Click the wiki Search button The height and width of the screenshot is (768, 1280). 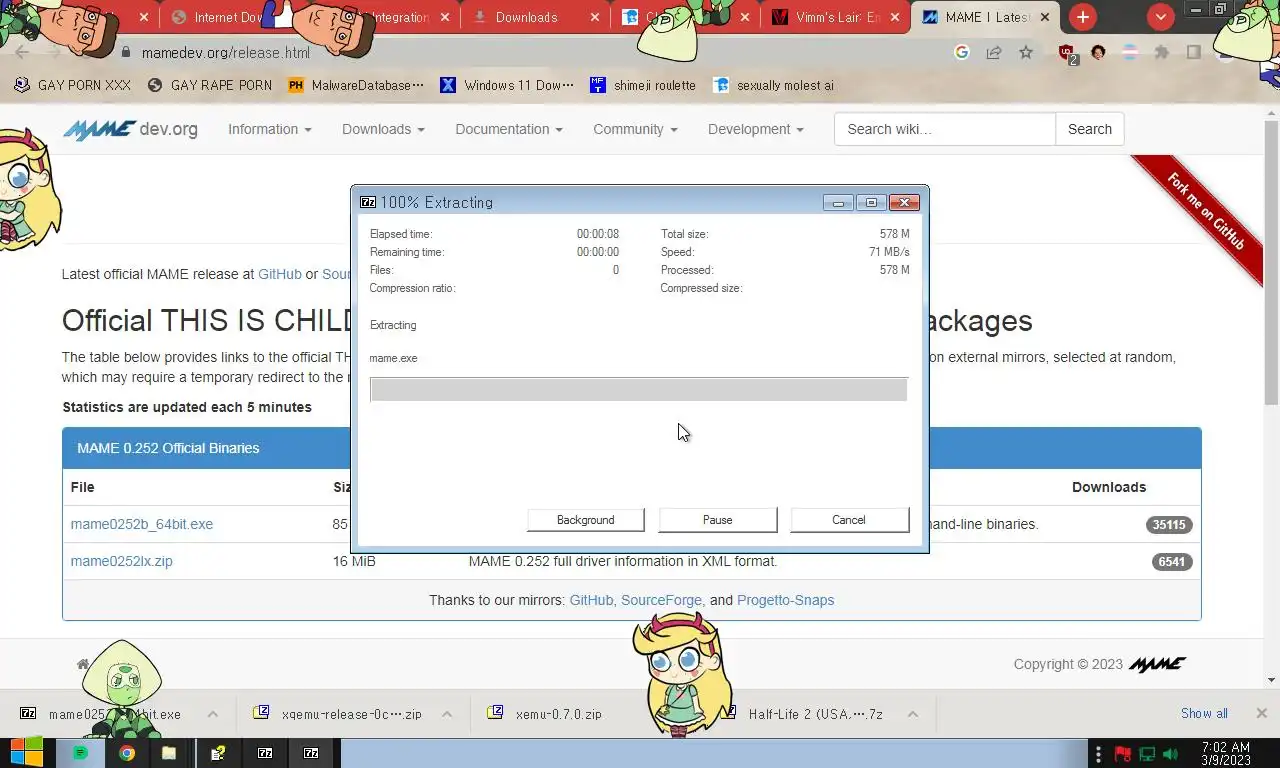1090,129
